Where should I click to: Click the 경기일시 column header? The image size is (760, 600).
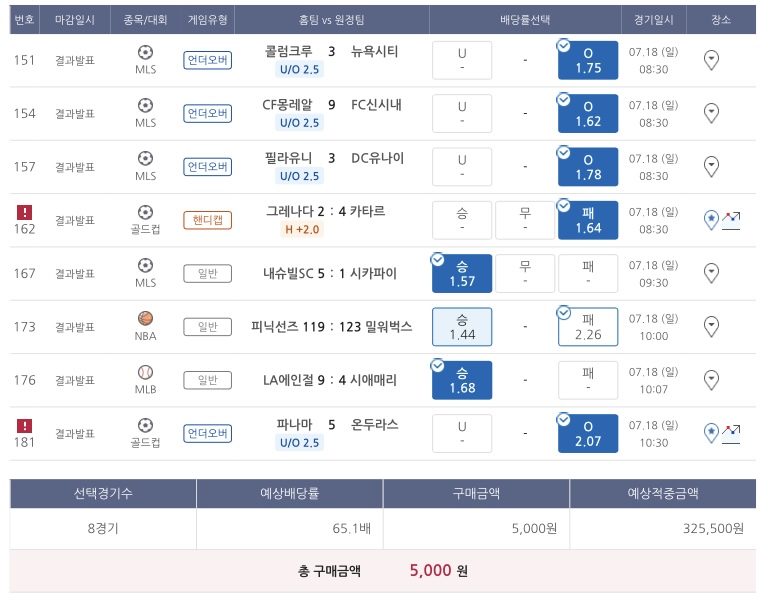(654, 20)
